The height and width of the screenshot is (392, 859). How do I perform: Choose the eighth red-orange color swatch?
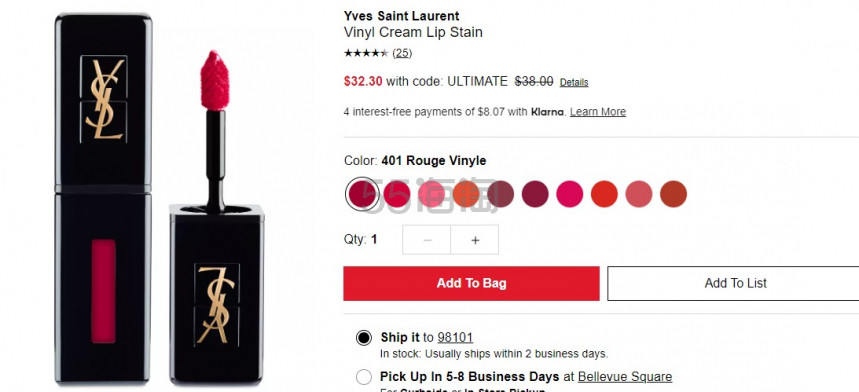pyautogui.click(x=604, y=194)
